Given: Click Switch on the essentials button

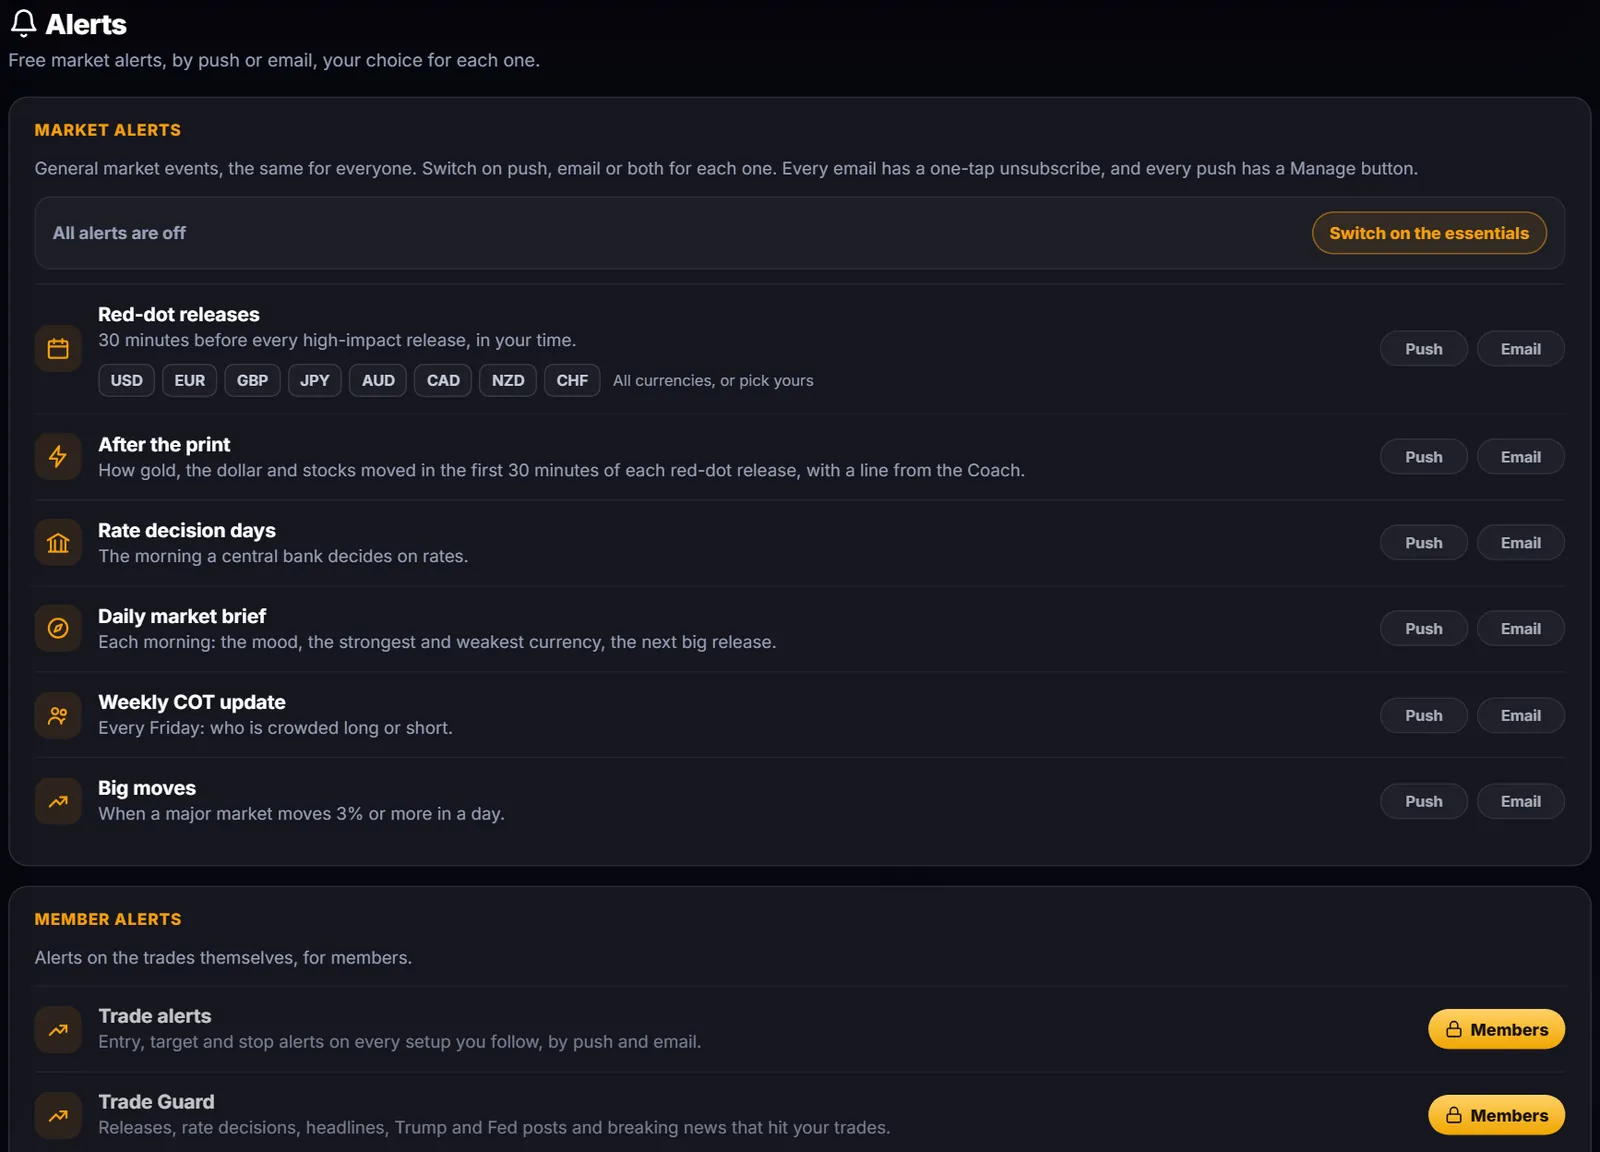Looking at the screenshot, I should pos(1429,233).
